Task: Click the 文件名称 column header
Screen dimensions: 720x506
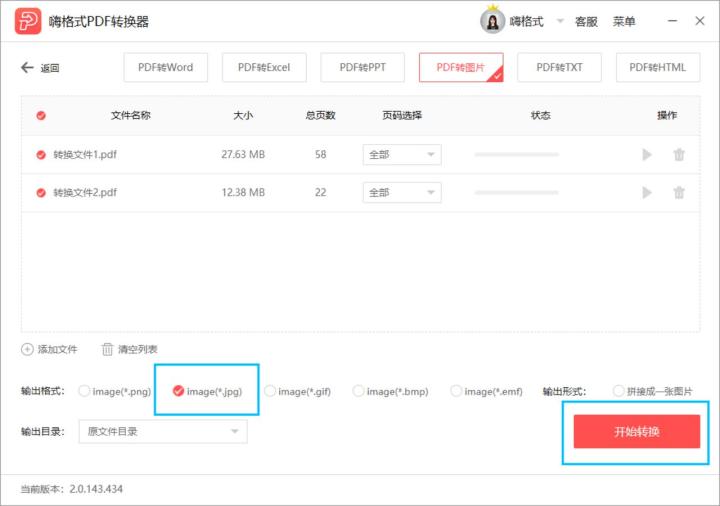Action: (130, 115)
